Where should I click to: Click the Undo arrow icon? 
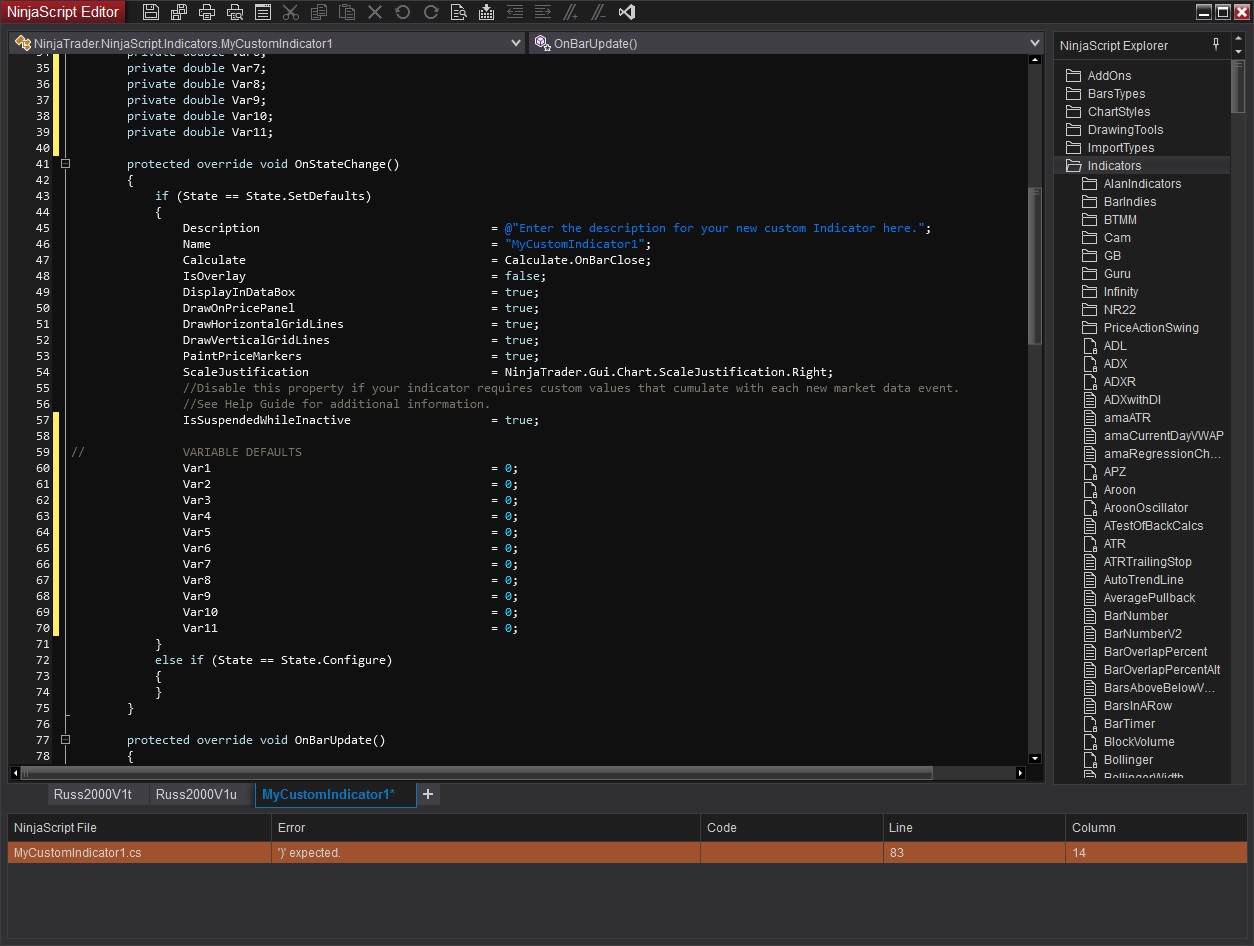pos(403,13)
